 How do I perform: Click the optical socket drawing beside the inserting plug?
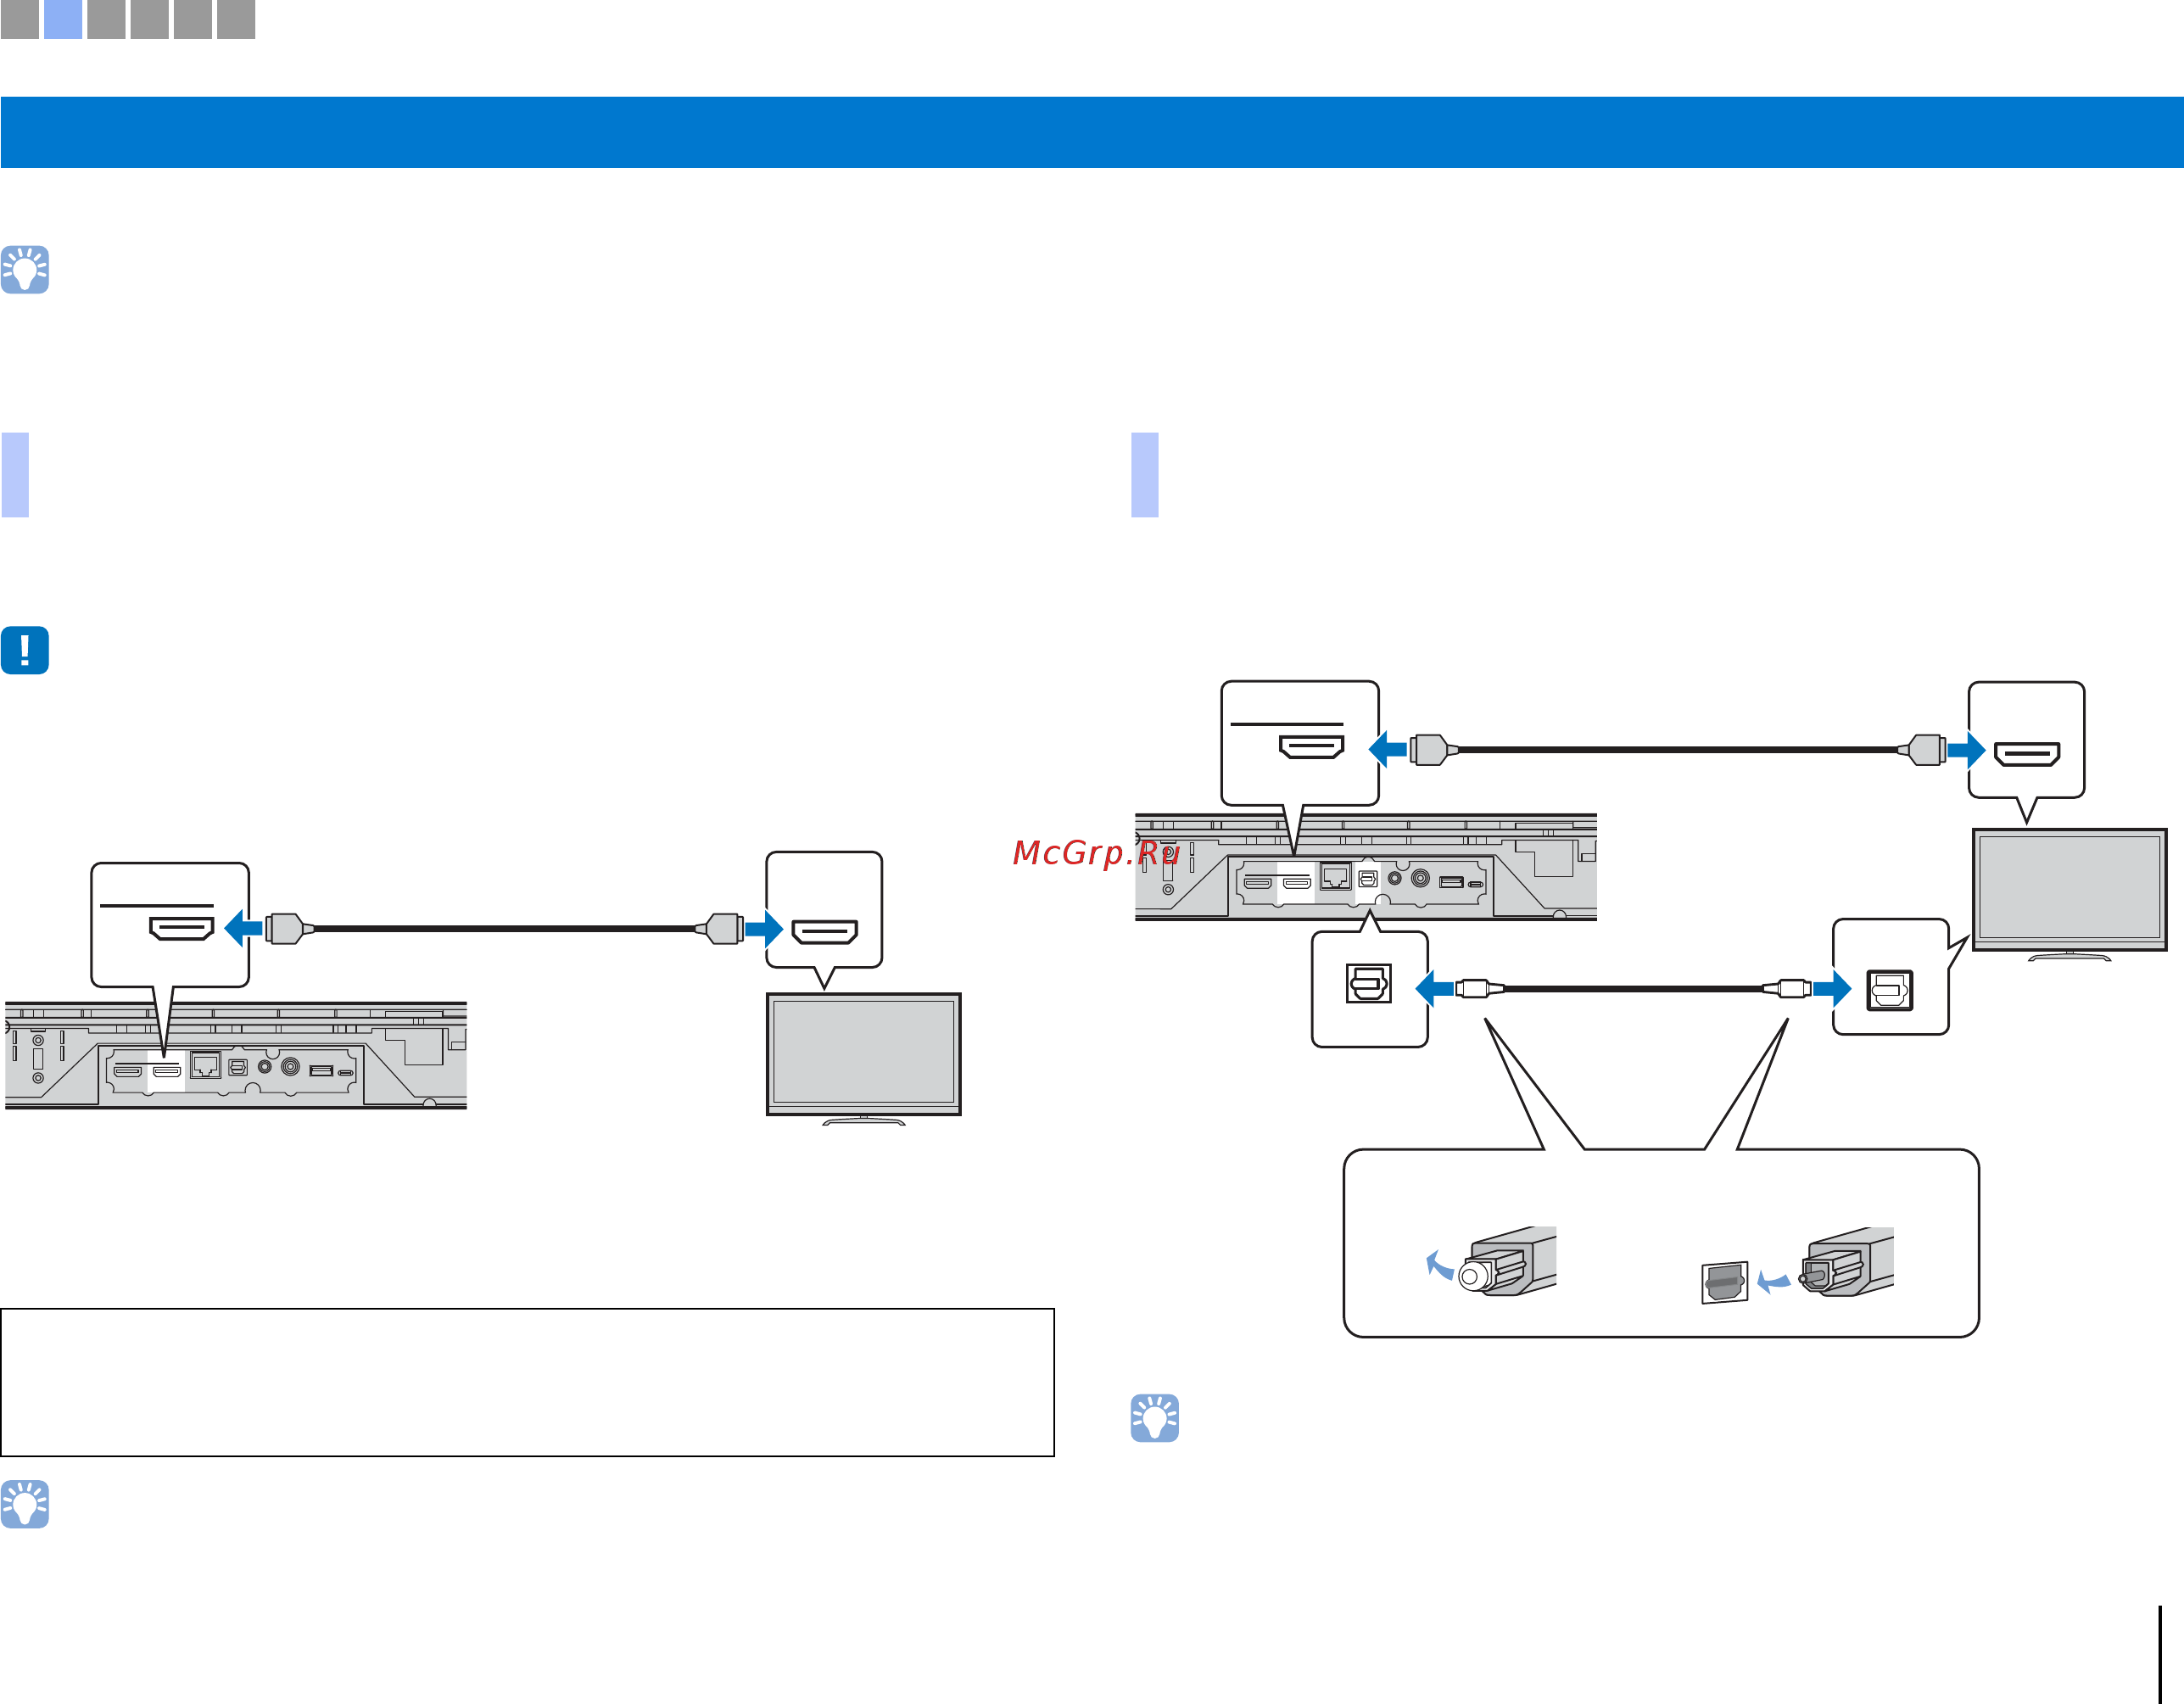[x=1725, y=1282]
